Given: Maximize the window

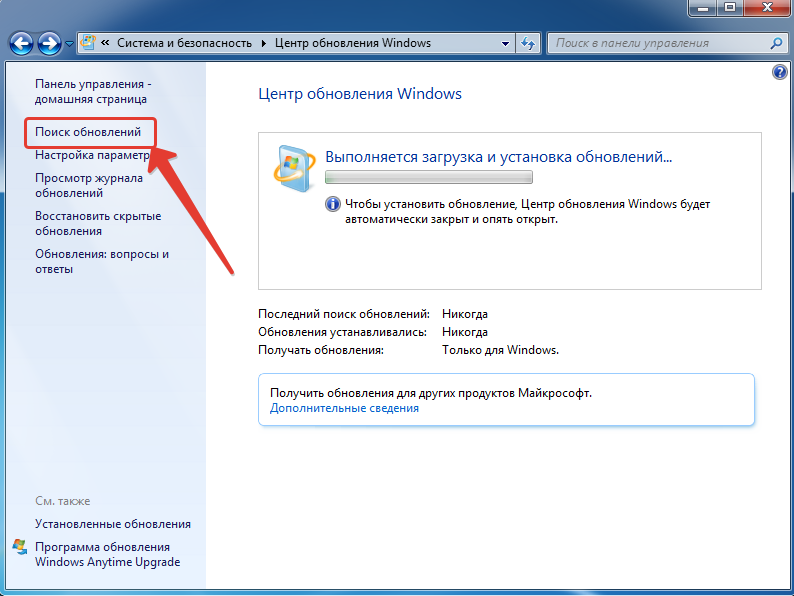Looking at the screenshot, I should 730,8.
